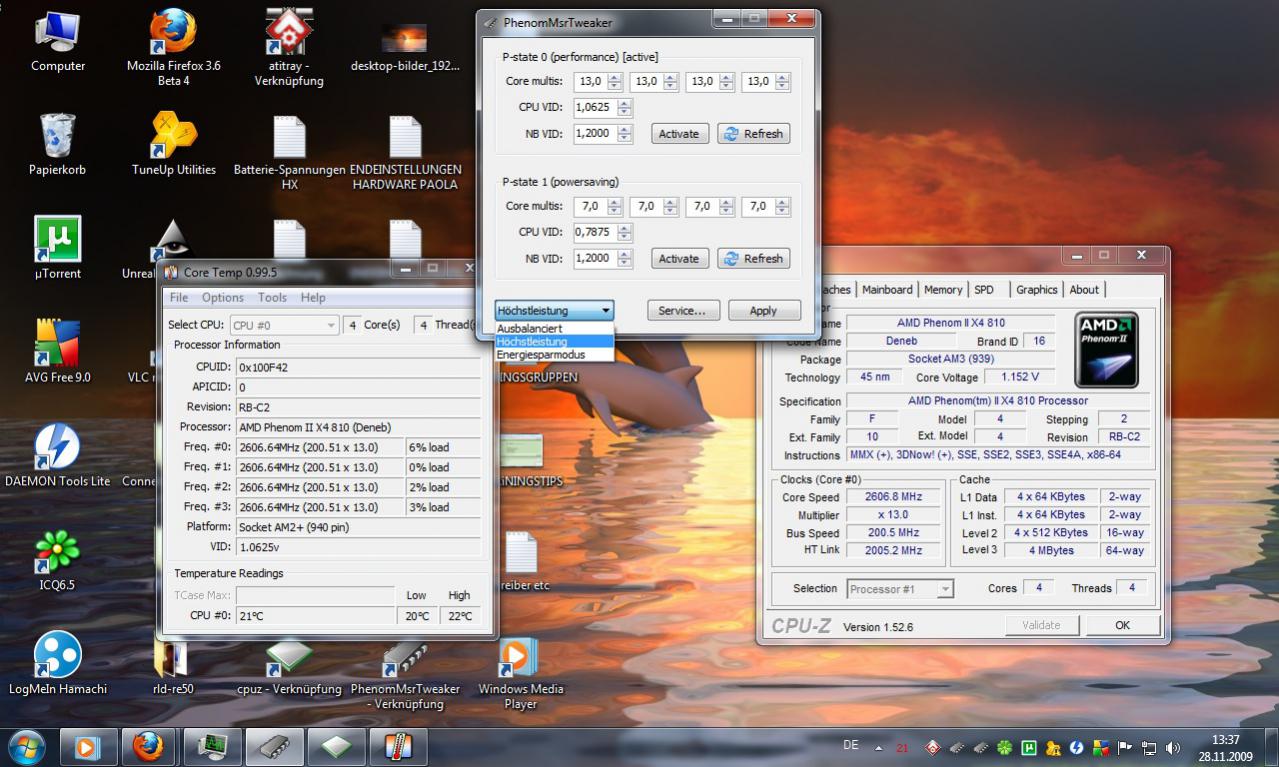Image resolution: width=1279 pixels, height=767 pixels.
Task: Click Activate in the P-state 0 section
Action: coord(679,134)
